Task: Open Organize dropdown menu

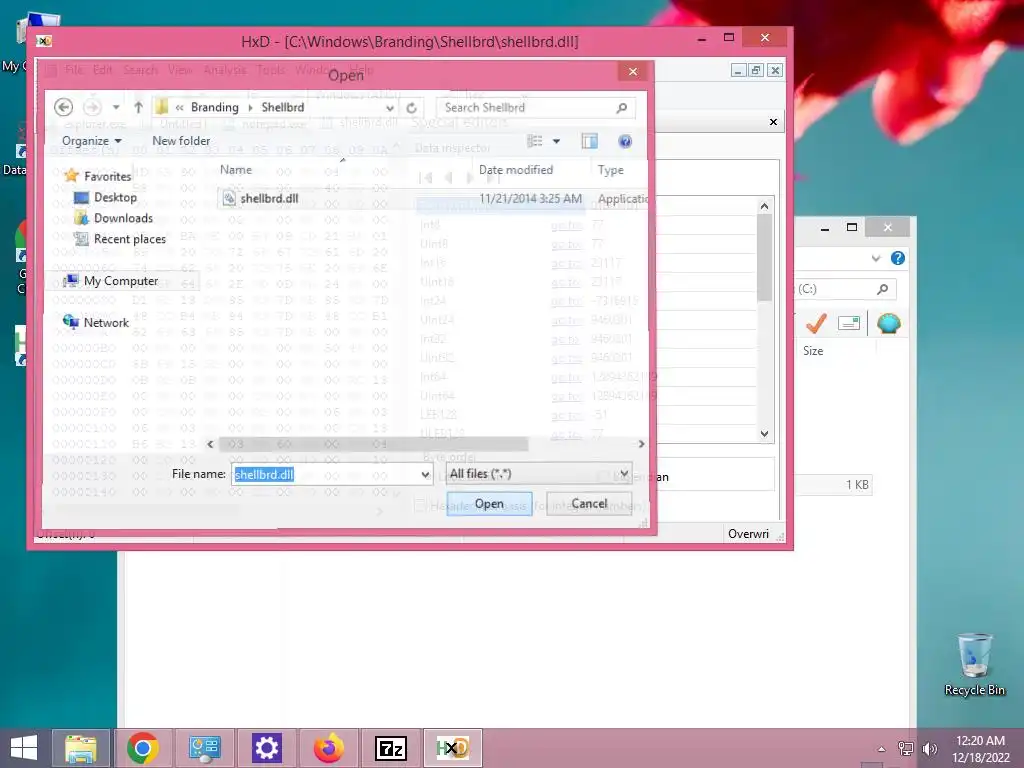Action: coord(92,141)
